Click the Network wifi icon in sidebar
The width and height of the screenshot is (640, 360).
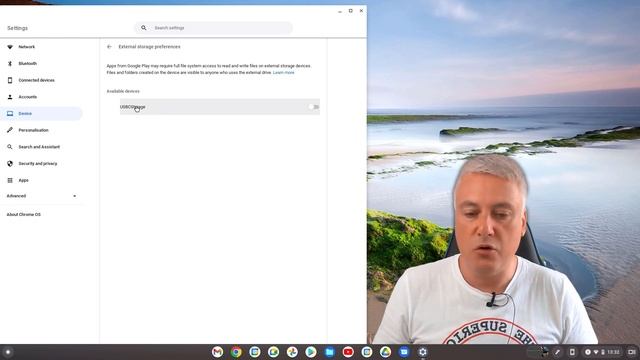(x=10, y=47)
